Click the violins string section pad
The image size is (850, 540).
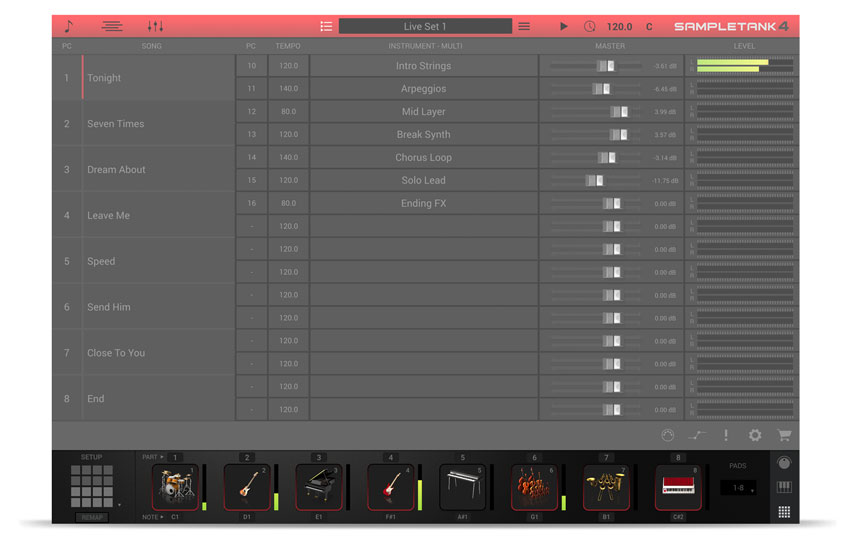tap(535, 487)
